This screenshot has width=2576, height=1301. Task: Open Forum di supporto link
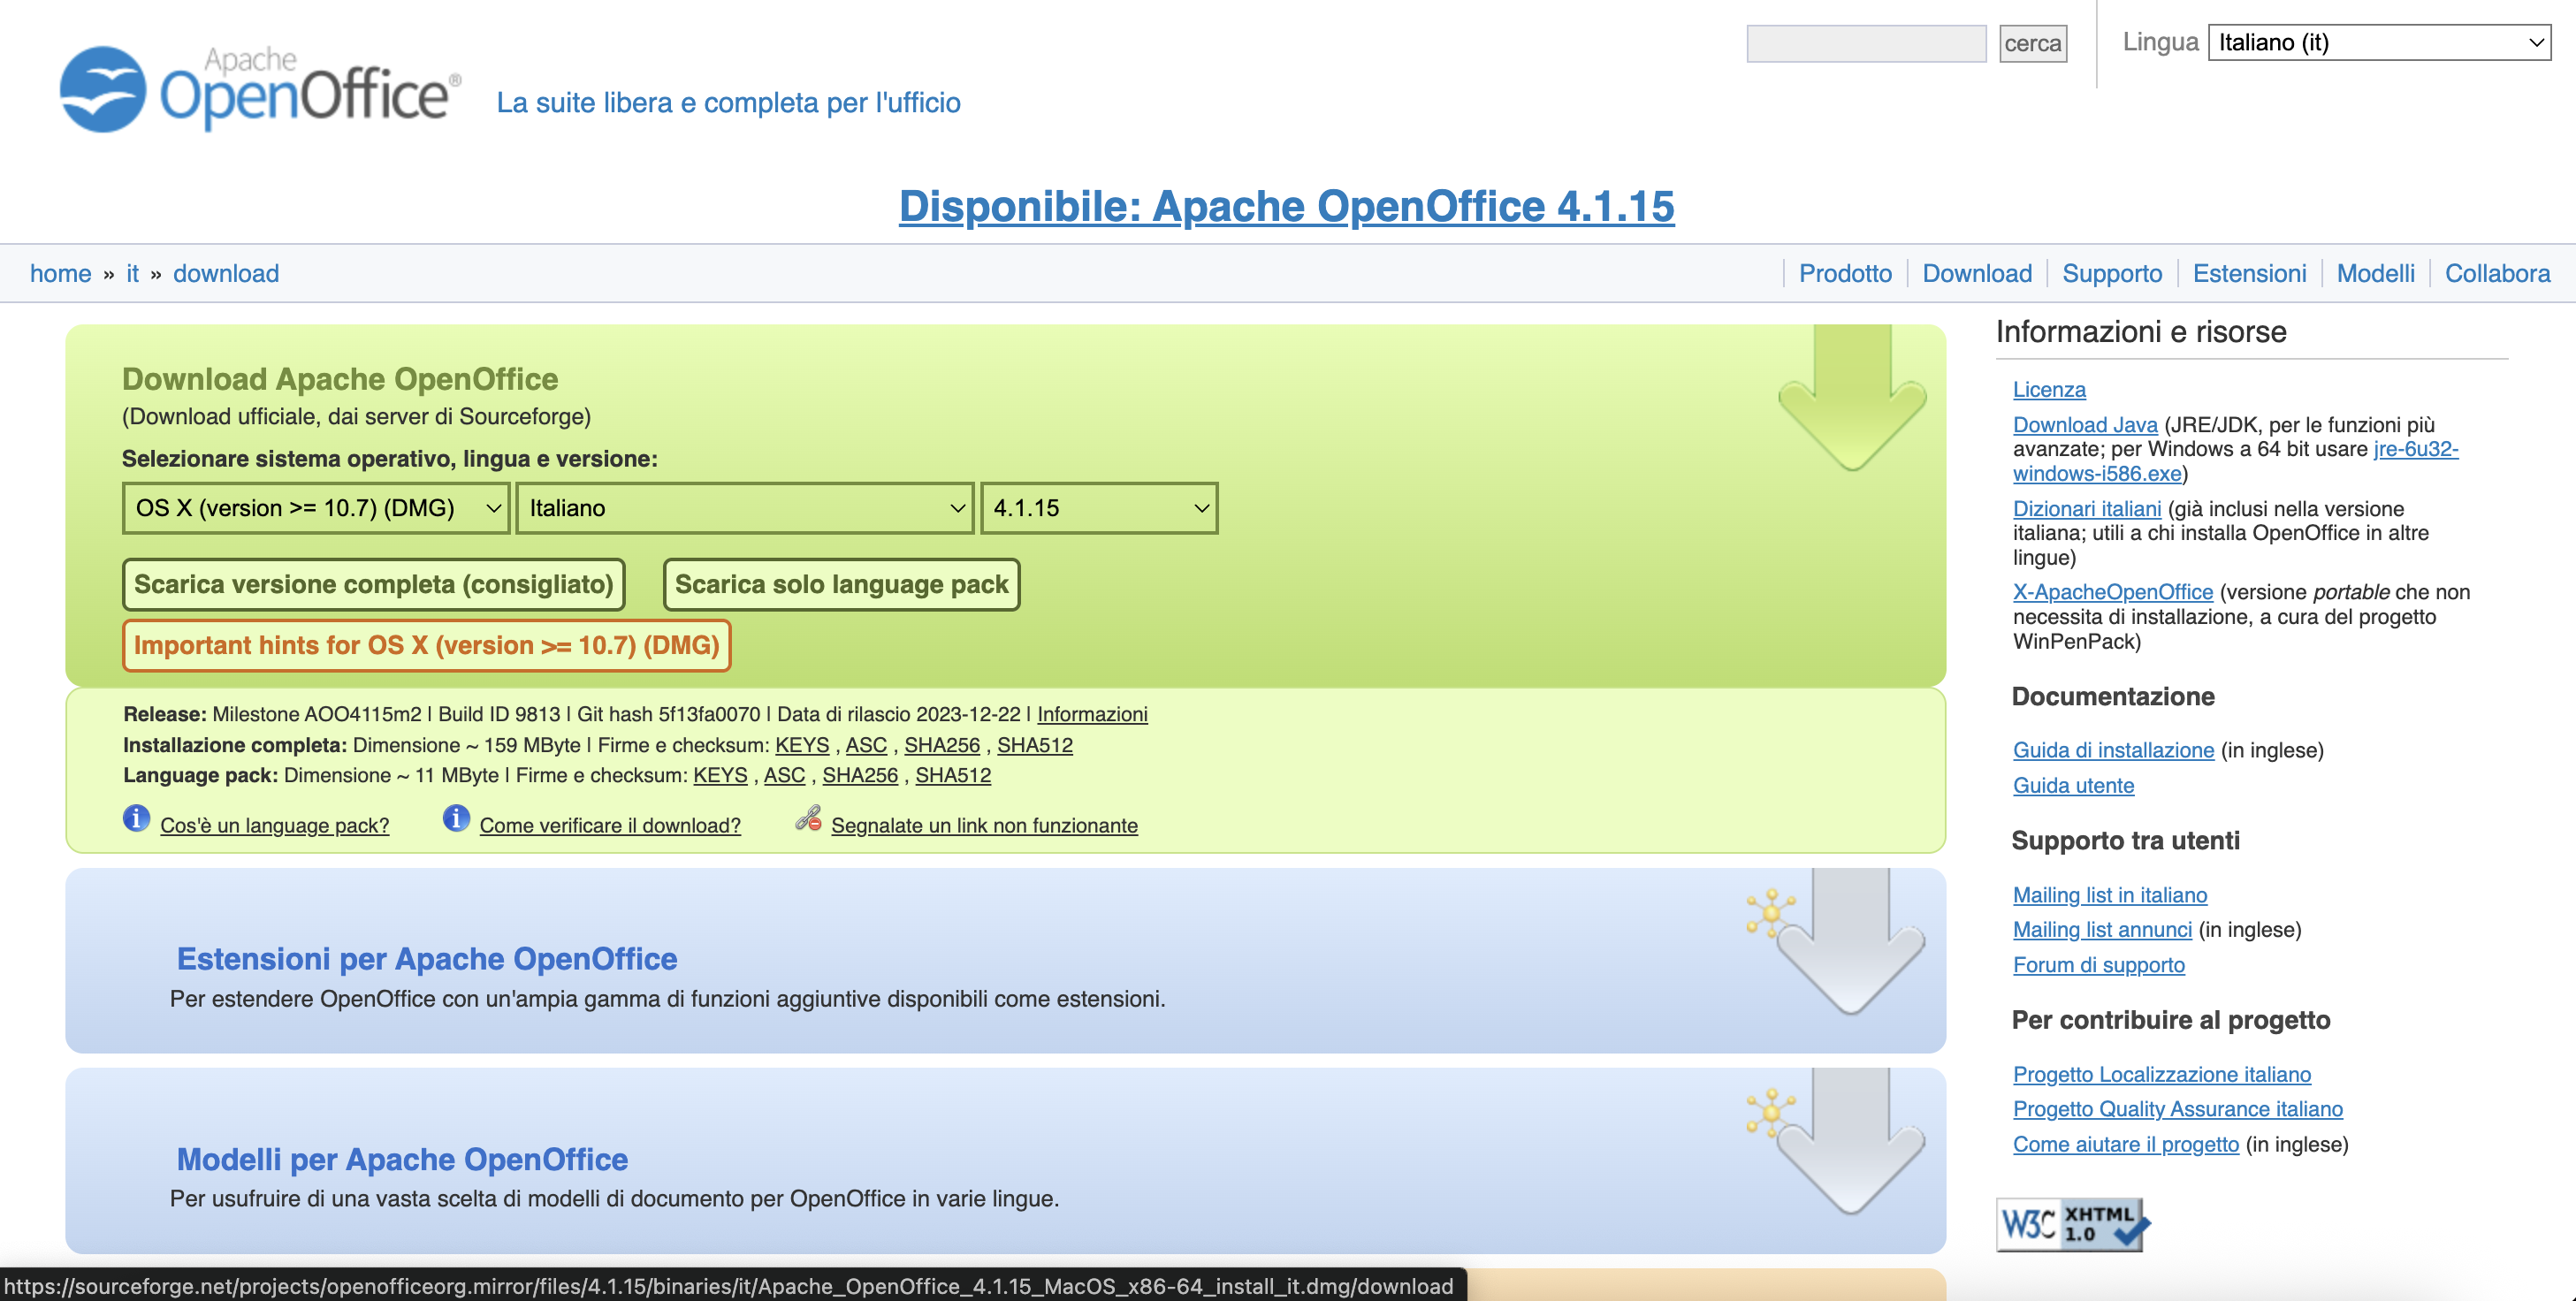tap(2098, 964)
